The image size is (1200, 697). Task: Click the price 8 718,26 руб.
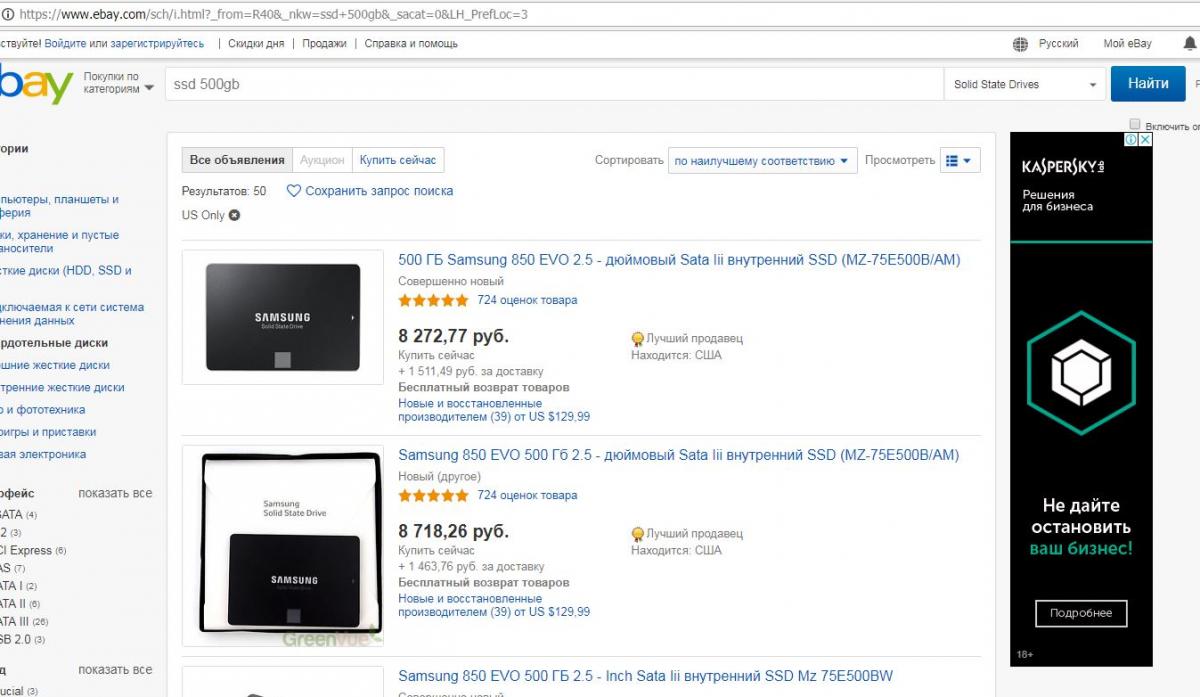(453, 531)
